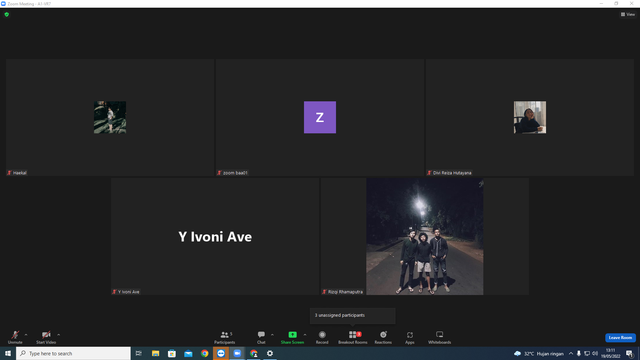
Task: Open the View layout menu
Action: 628,14
